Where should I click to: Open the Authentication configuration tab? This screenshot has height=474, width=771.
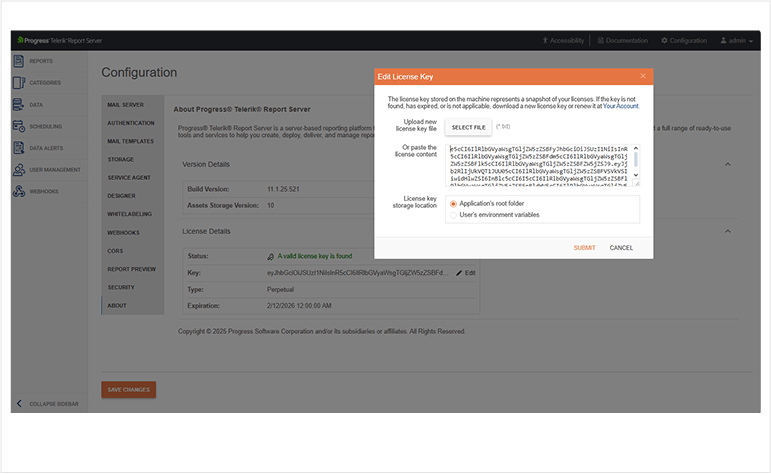coord(131,123)
